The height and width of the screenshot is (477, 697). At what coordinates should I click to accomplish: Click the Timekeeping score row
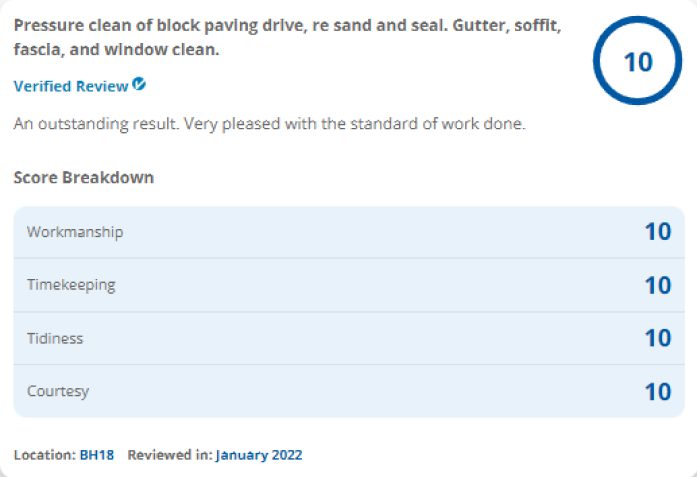[x=349, y=285]
